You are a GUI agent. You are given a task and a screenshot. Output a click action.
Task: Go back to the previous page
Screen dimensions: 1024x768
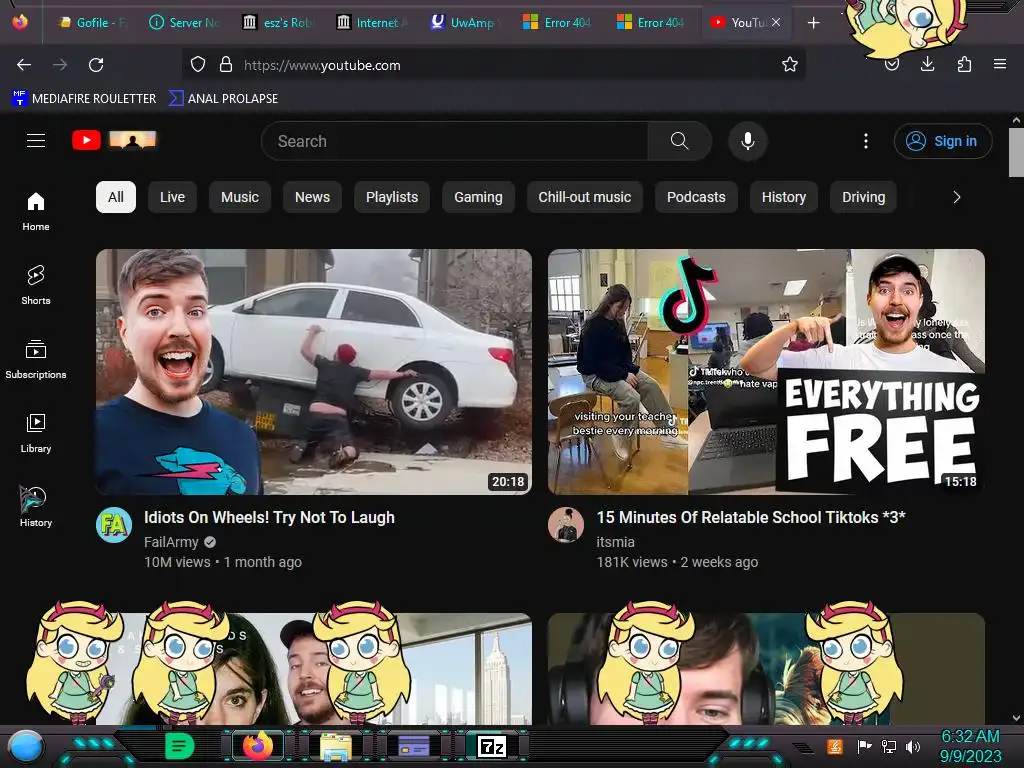click(x=24, y=65)
